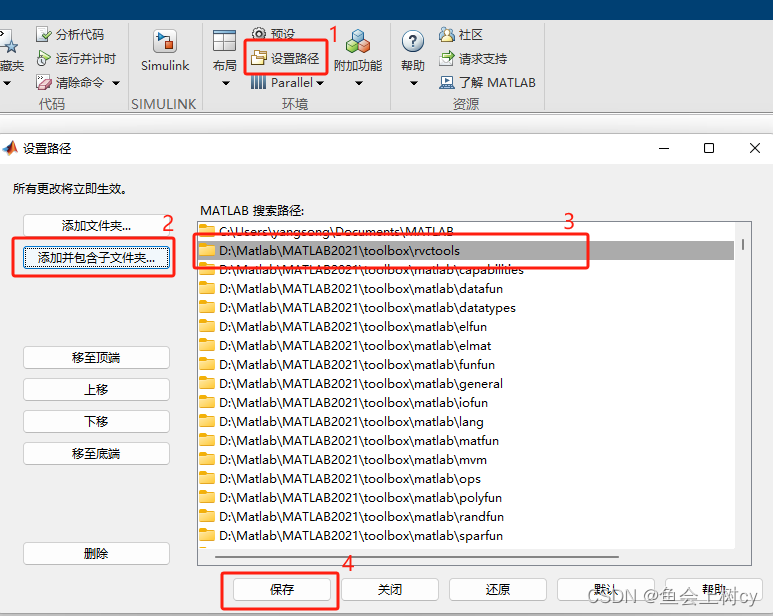773x616 pixels.
Task: Select toolbox\matlab\randfun path entry
Action: [466, 516]
